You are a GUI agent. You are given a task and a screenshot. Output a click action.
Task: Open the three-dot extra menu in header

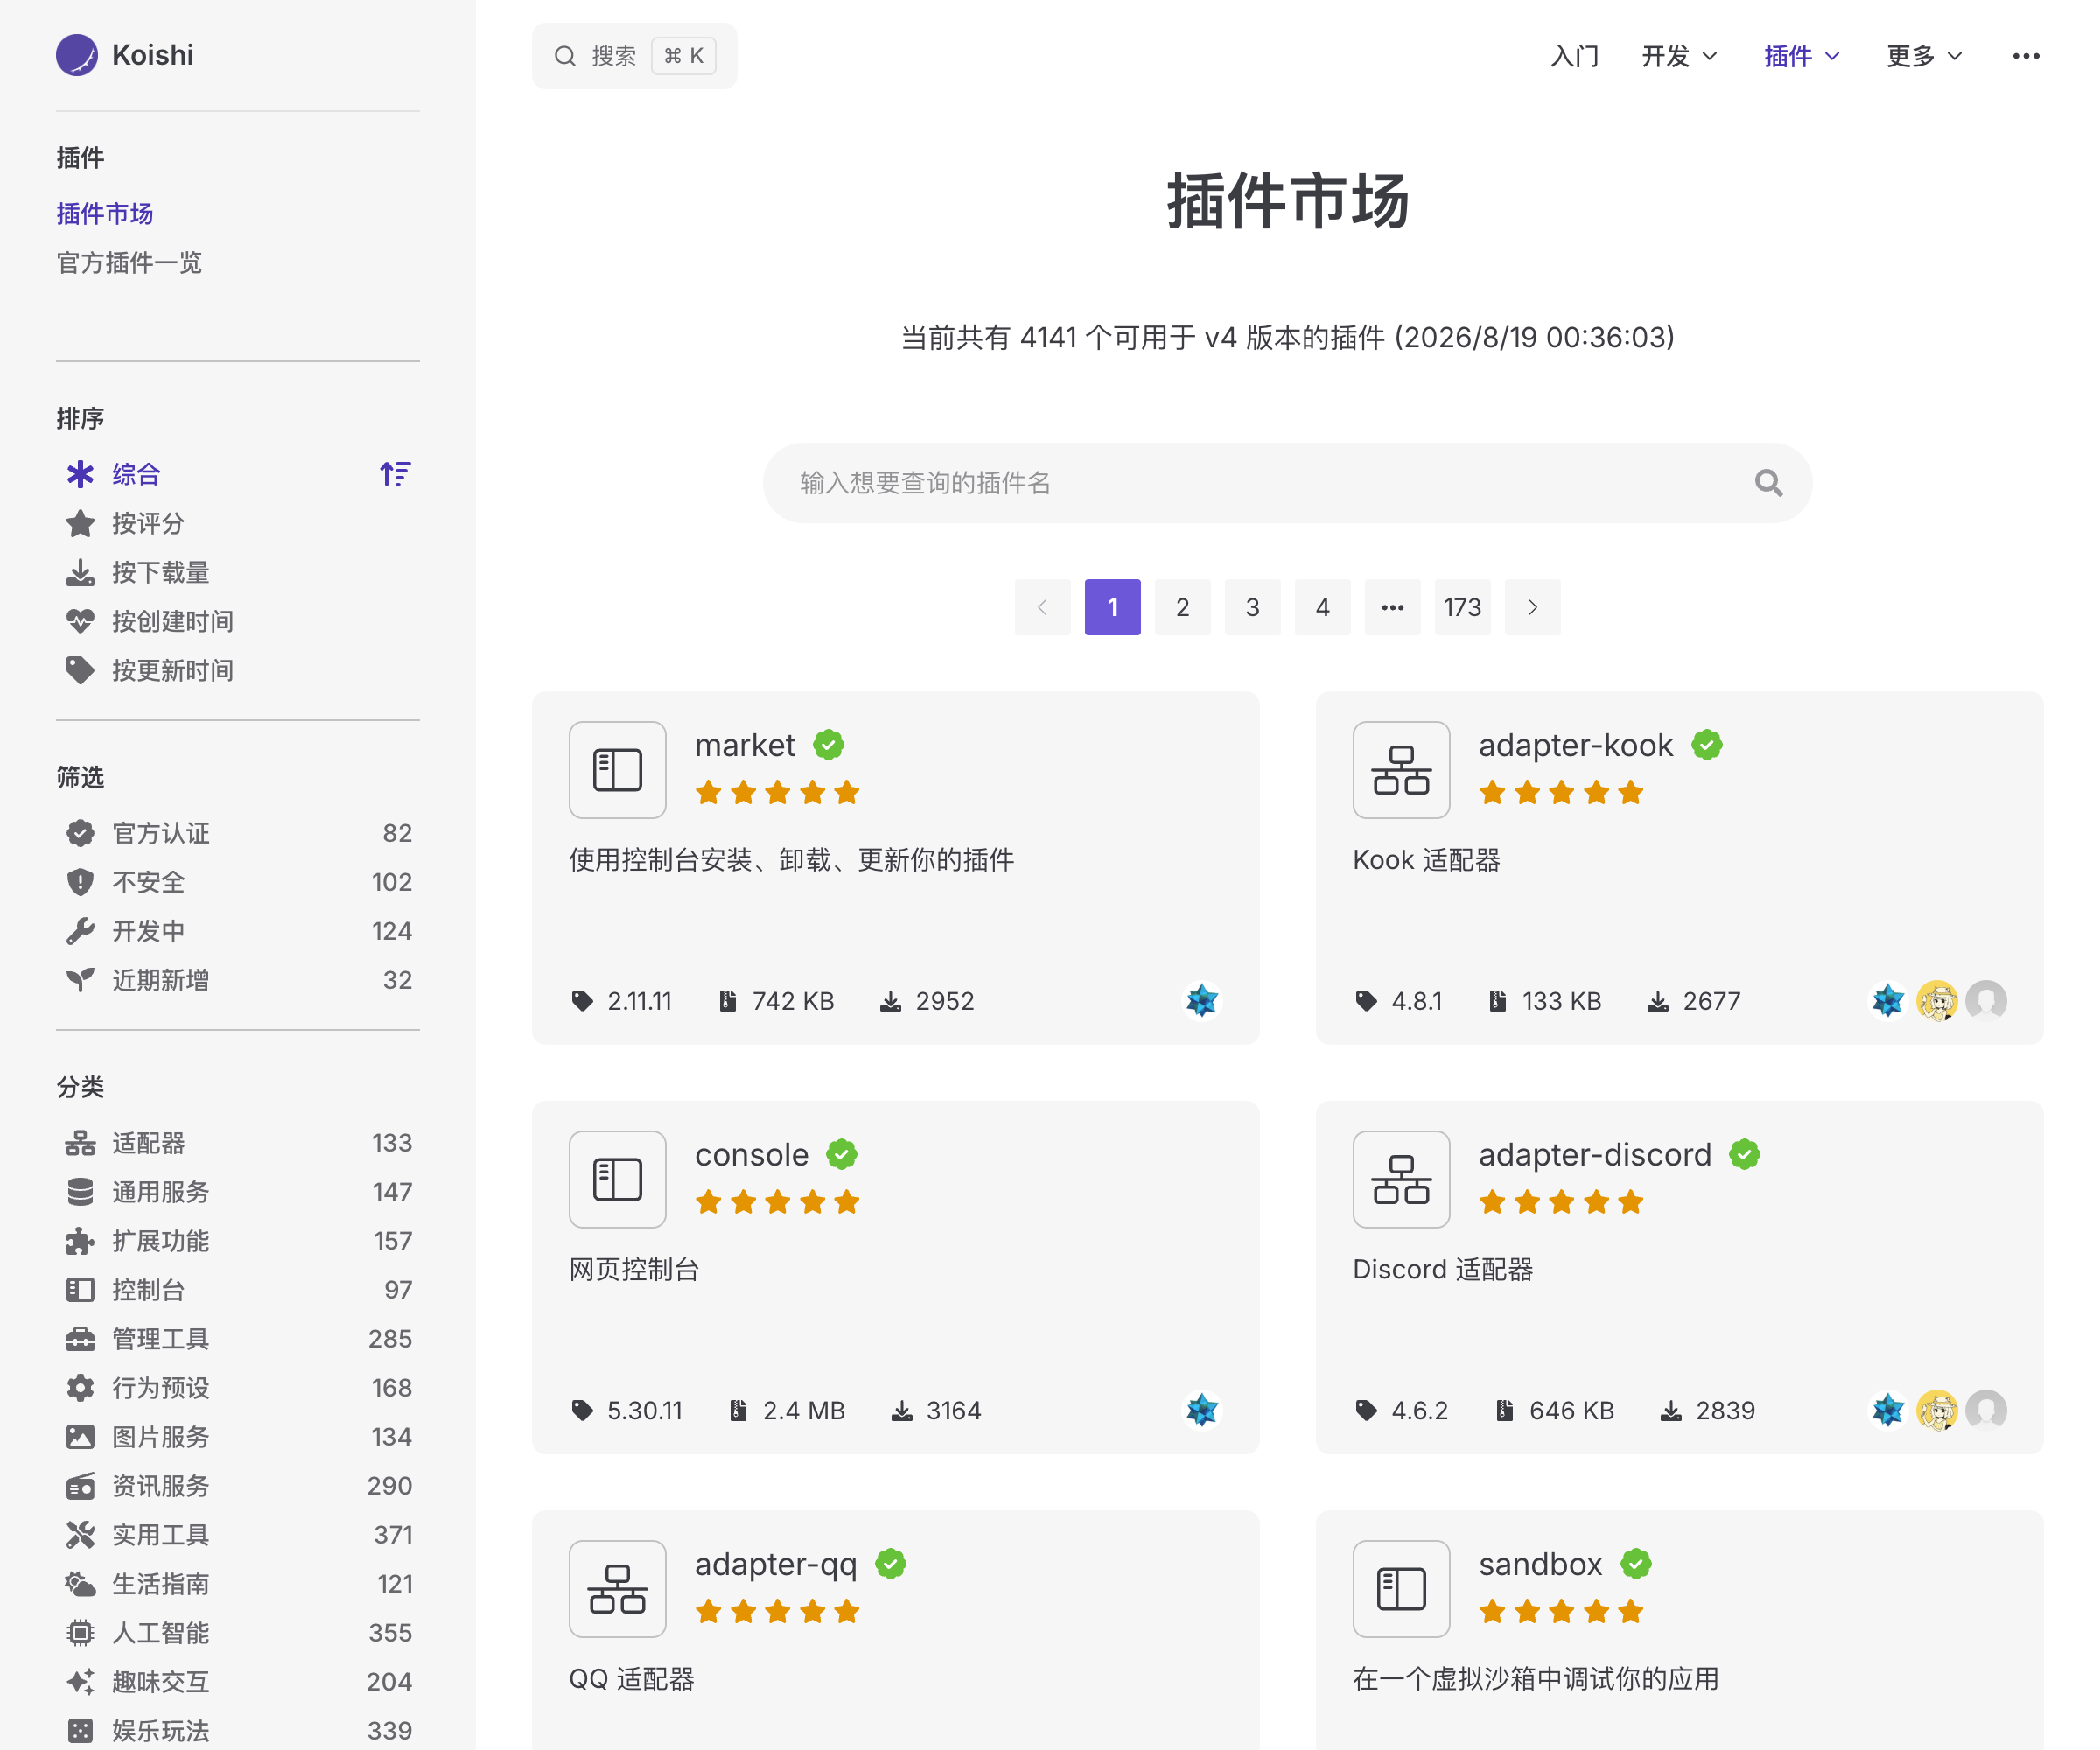[2026, 56]
